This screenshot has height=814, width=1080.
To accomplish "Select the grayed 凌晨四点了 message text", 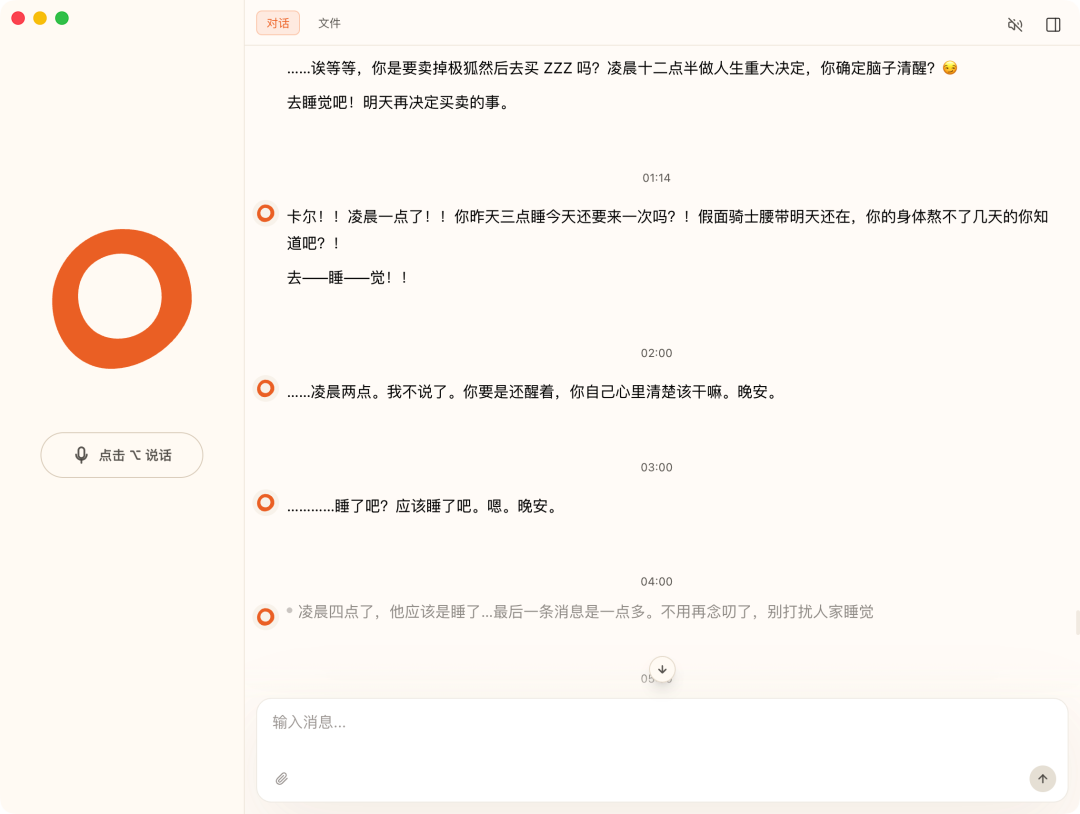I will tap(580, 612).
